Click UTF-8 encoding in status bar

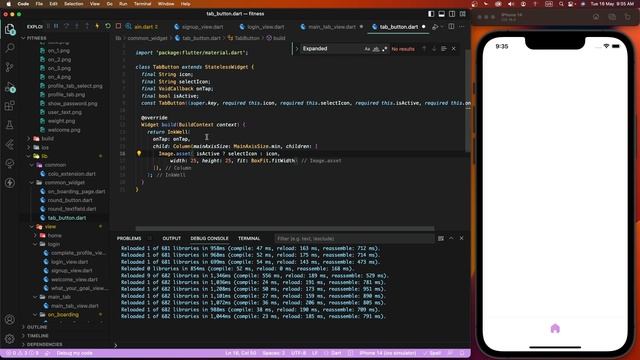coord(298,353)
